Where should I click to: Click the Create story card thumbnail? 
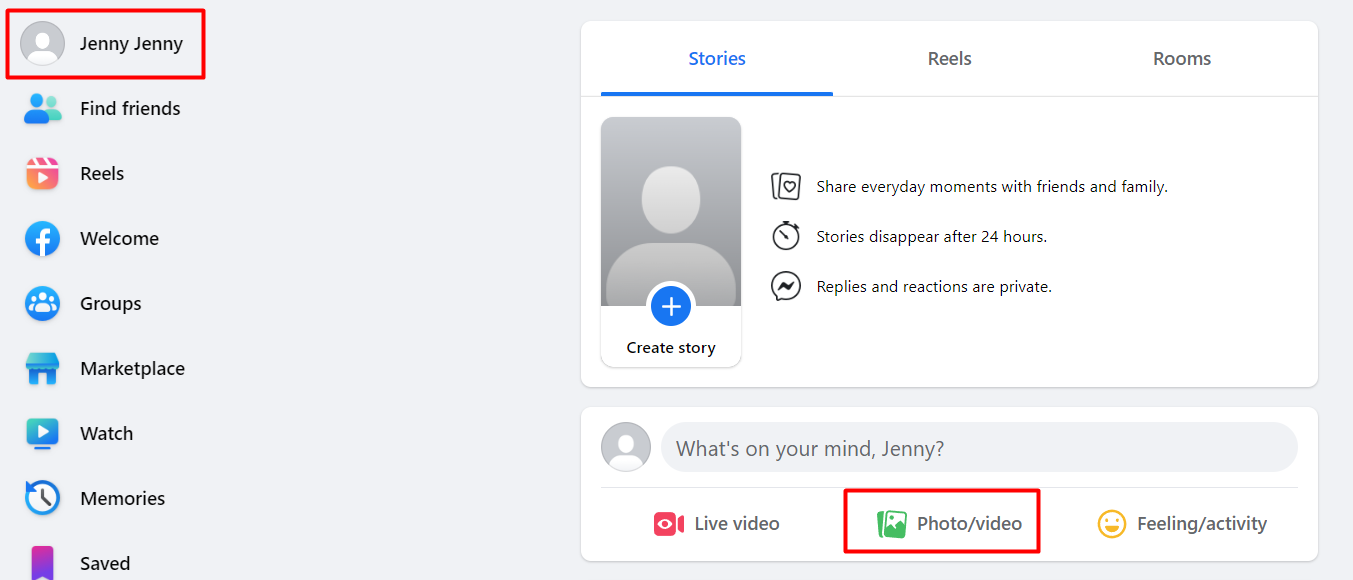tap(671, 242)
